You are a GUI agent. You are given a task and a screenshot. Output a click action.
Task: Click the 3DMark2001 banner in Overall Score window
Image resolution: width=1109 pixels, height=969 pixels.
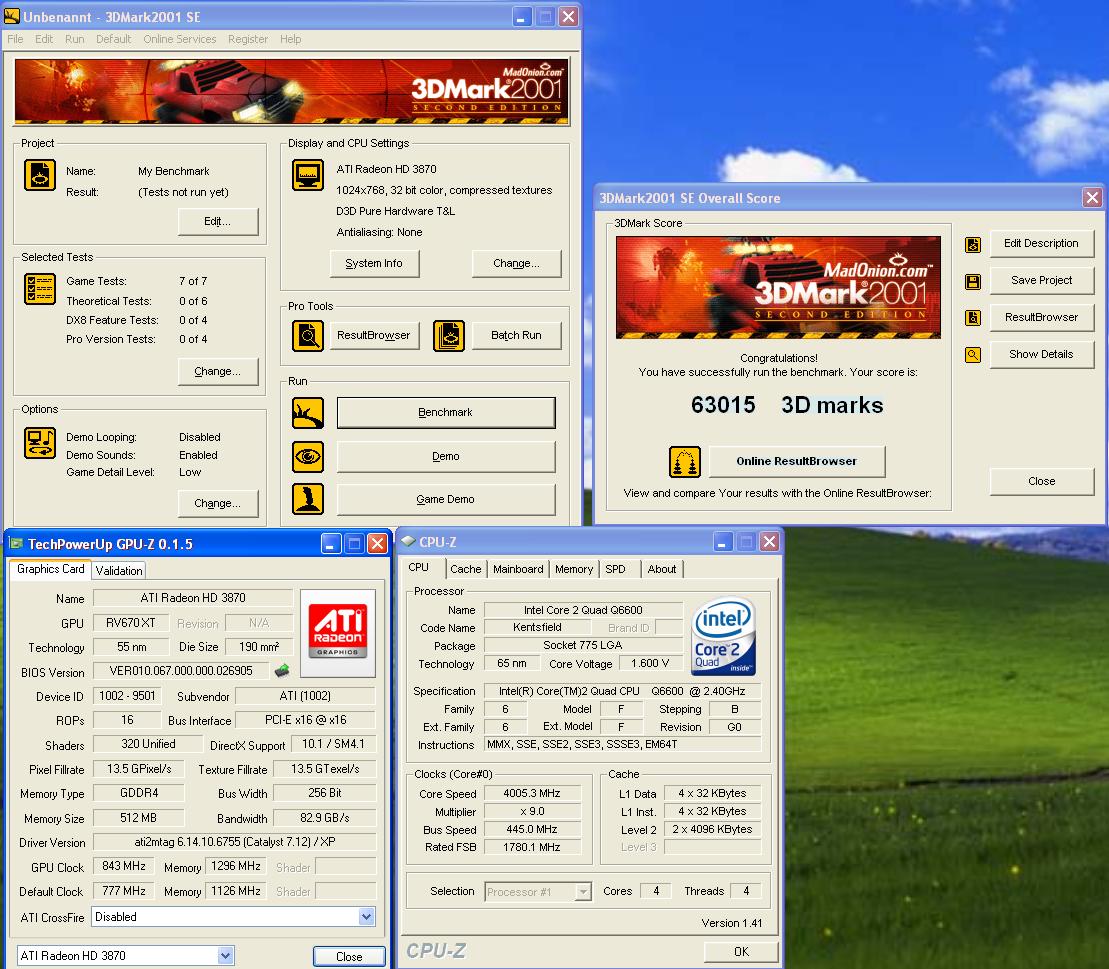click(778, 287)
